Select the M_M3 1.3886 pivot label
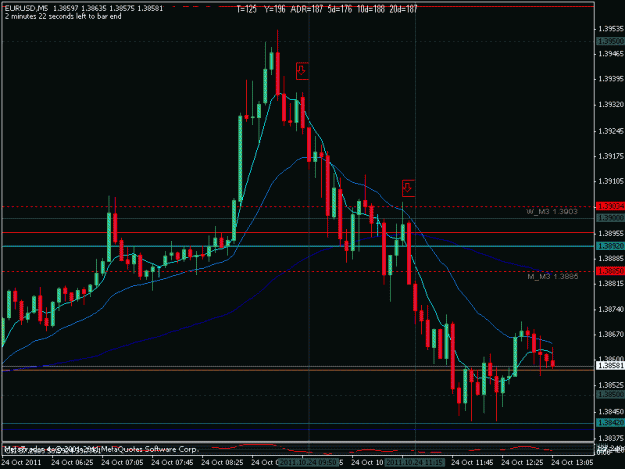The width and height of the screenshot is (625, 469). (x=552, y=276)
